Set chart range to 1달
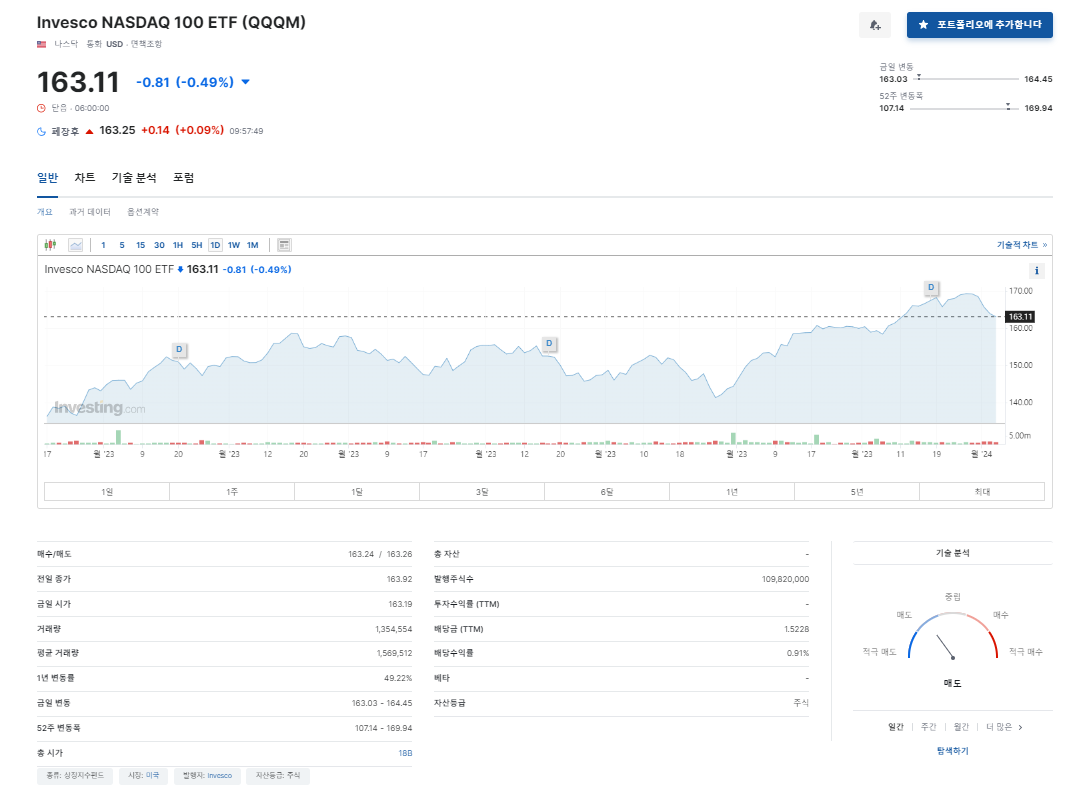1065x795 pixels. click(x=357, y=491)
